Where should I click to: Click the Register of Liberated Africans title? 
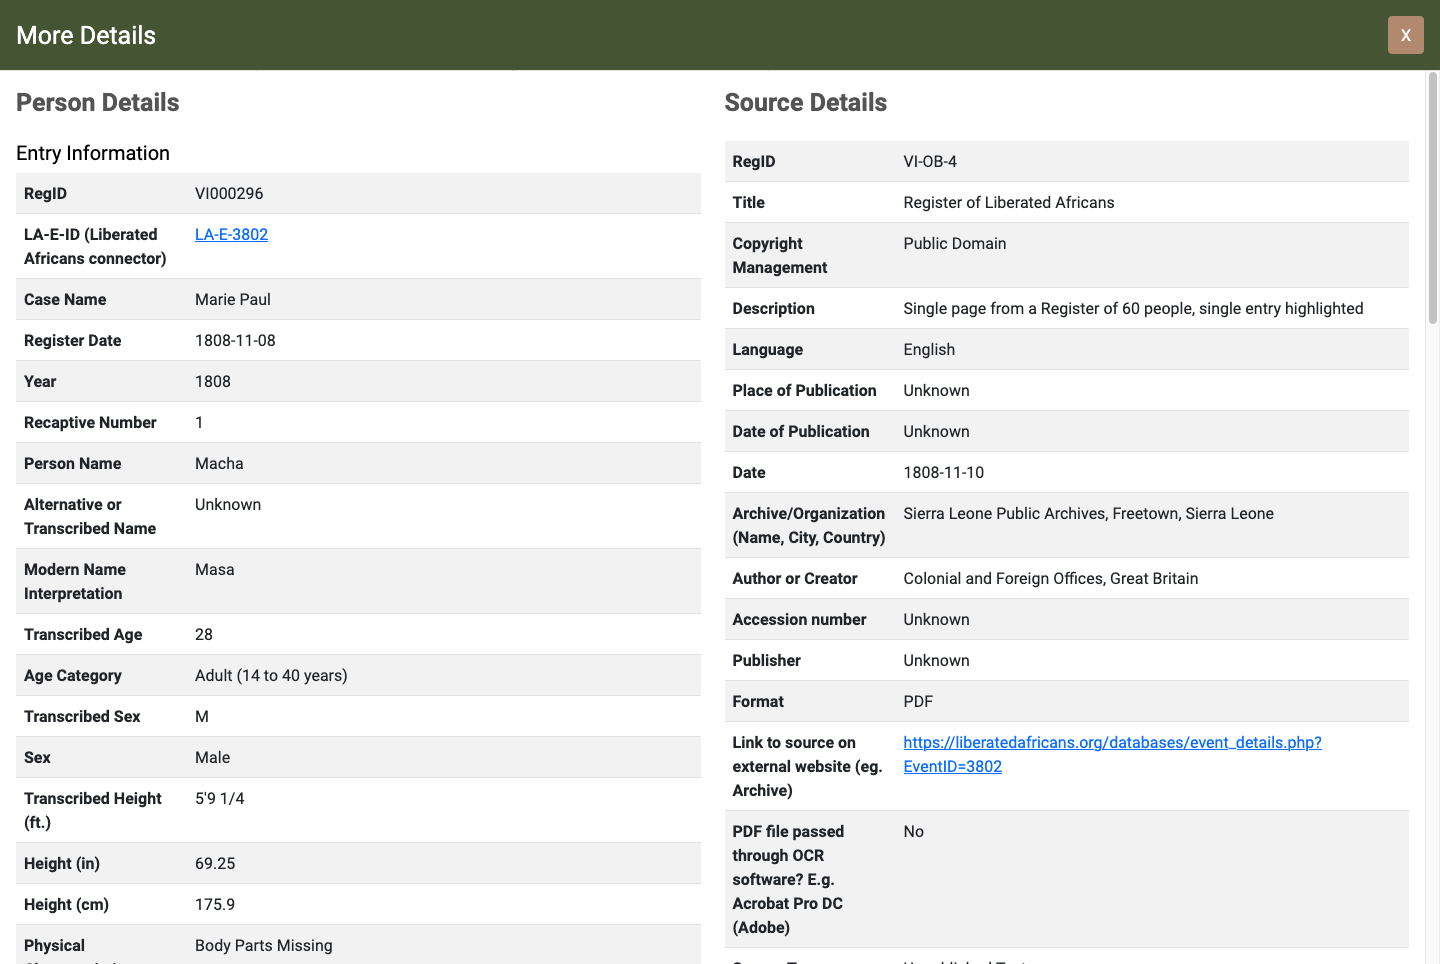tap(1008, 202)
